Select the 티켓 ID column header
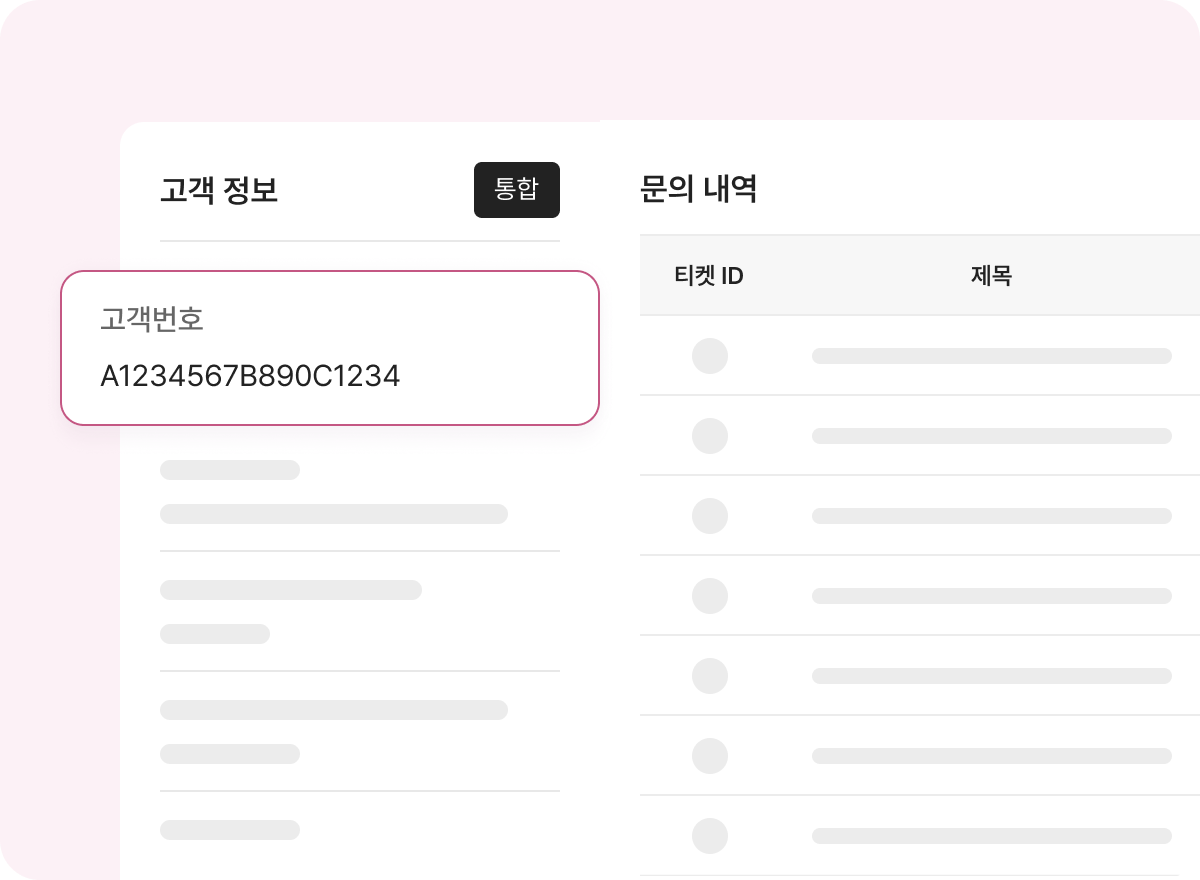The height and width of the screenshot is (880, 1200). pyautogui.click(x=709, y=276)
